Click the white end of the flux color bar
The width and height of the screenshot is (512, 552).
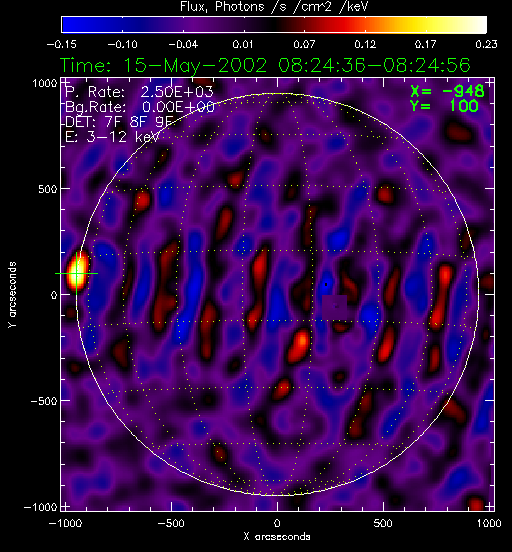[475, 25]
